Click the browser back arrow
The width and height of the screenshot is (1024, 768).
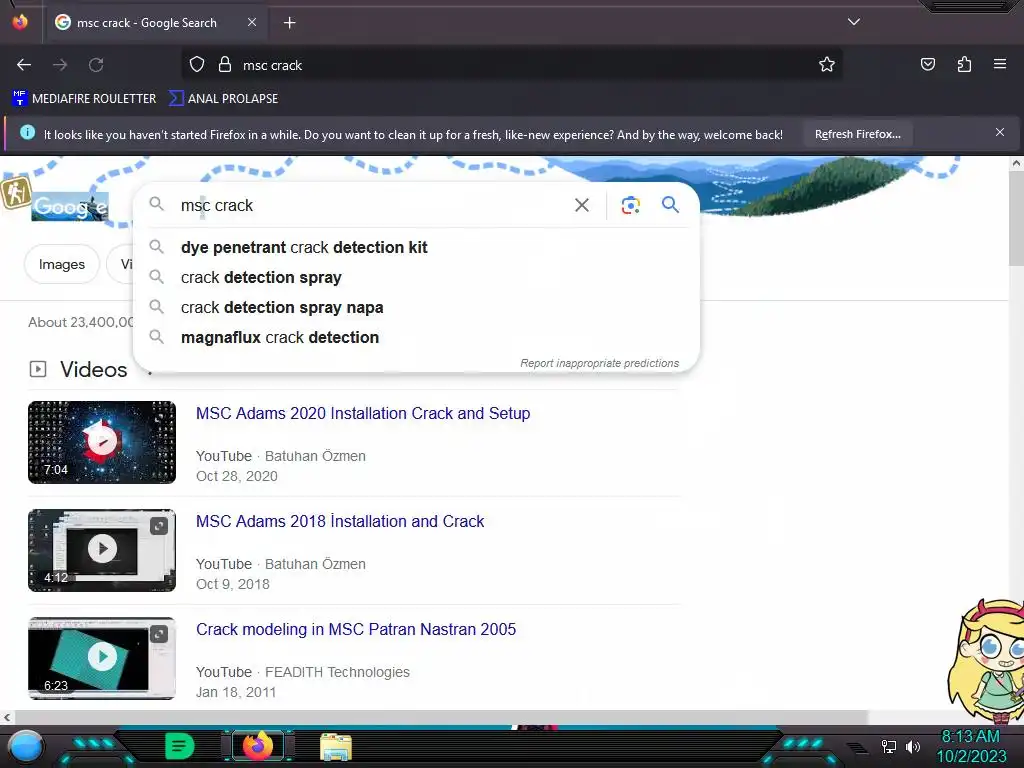(x=24, y=65)
